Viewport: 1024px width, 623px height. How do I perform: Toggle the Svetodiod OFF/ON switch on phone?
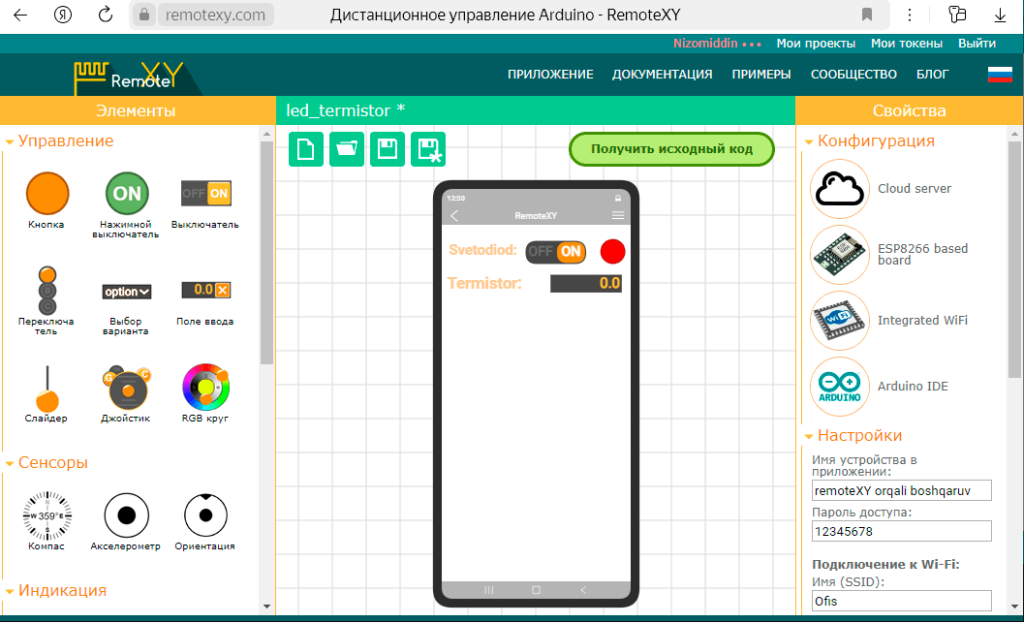(556, 251)
